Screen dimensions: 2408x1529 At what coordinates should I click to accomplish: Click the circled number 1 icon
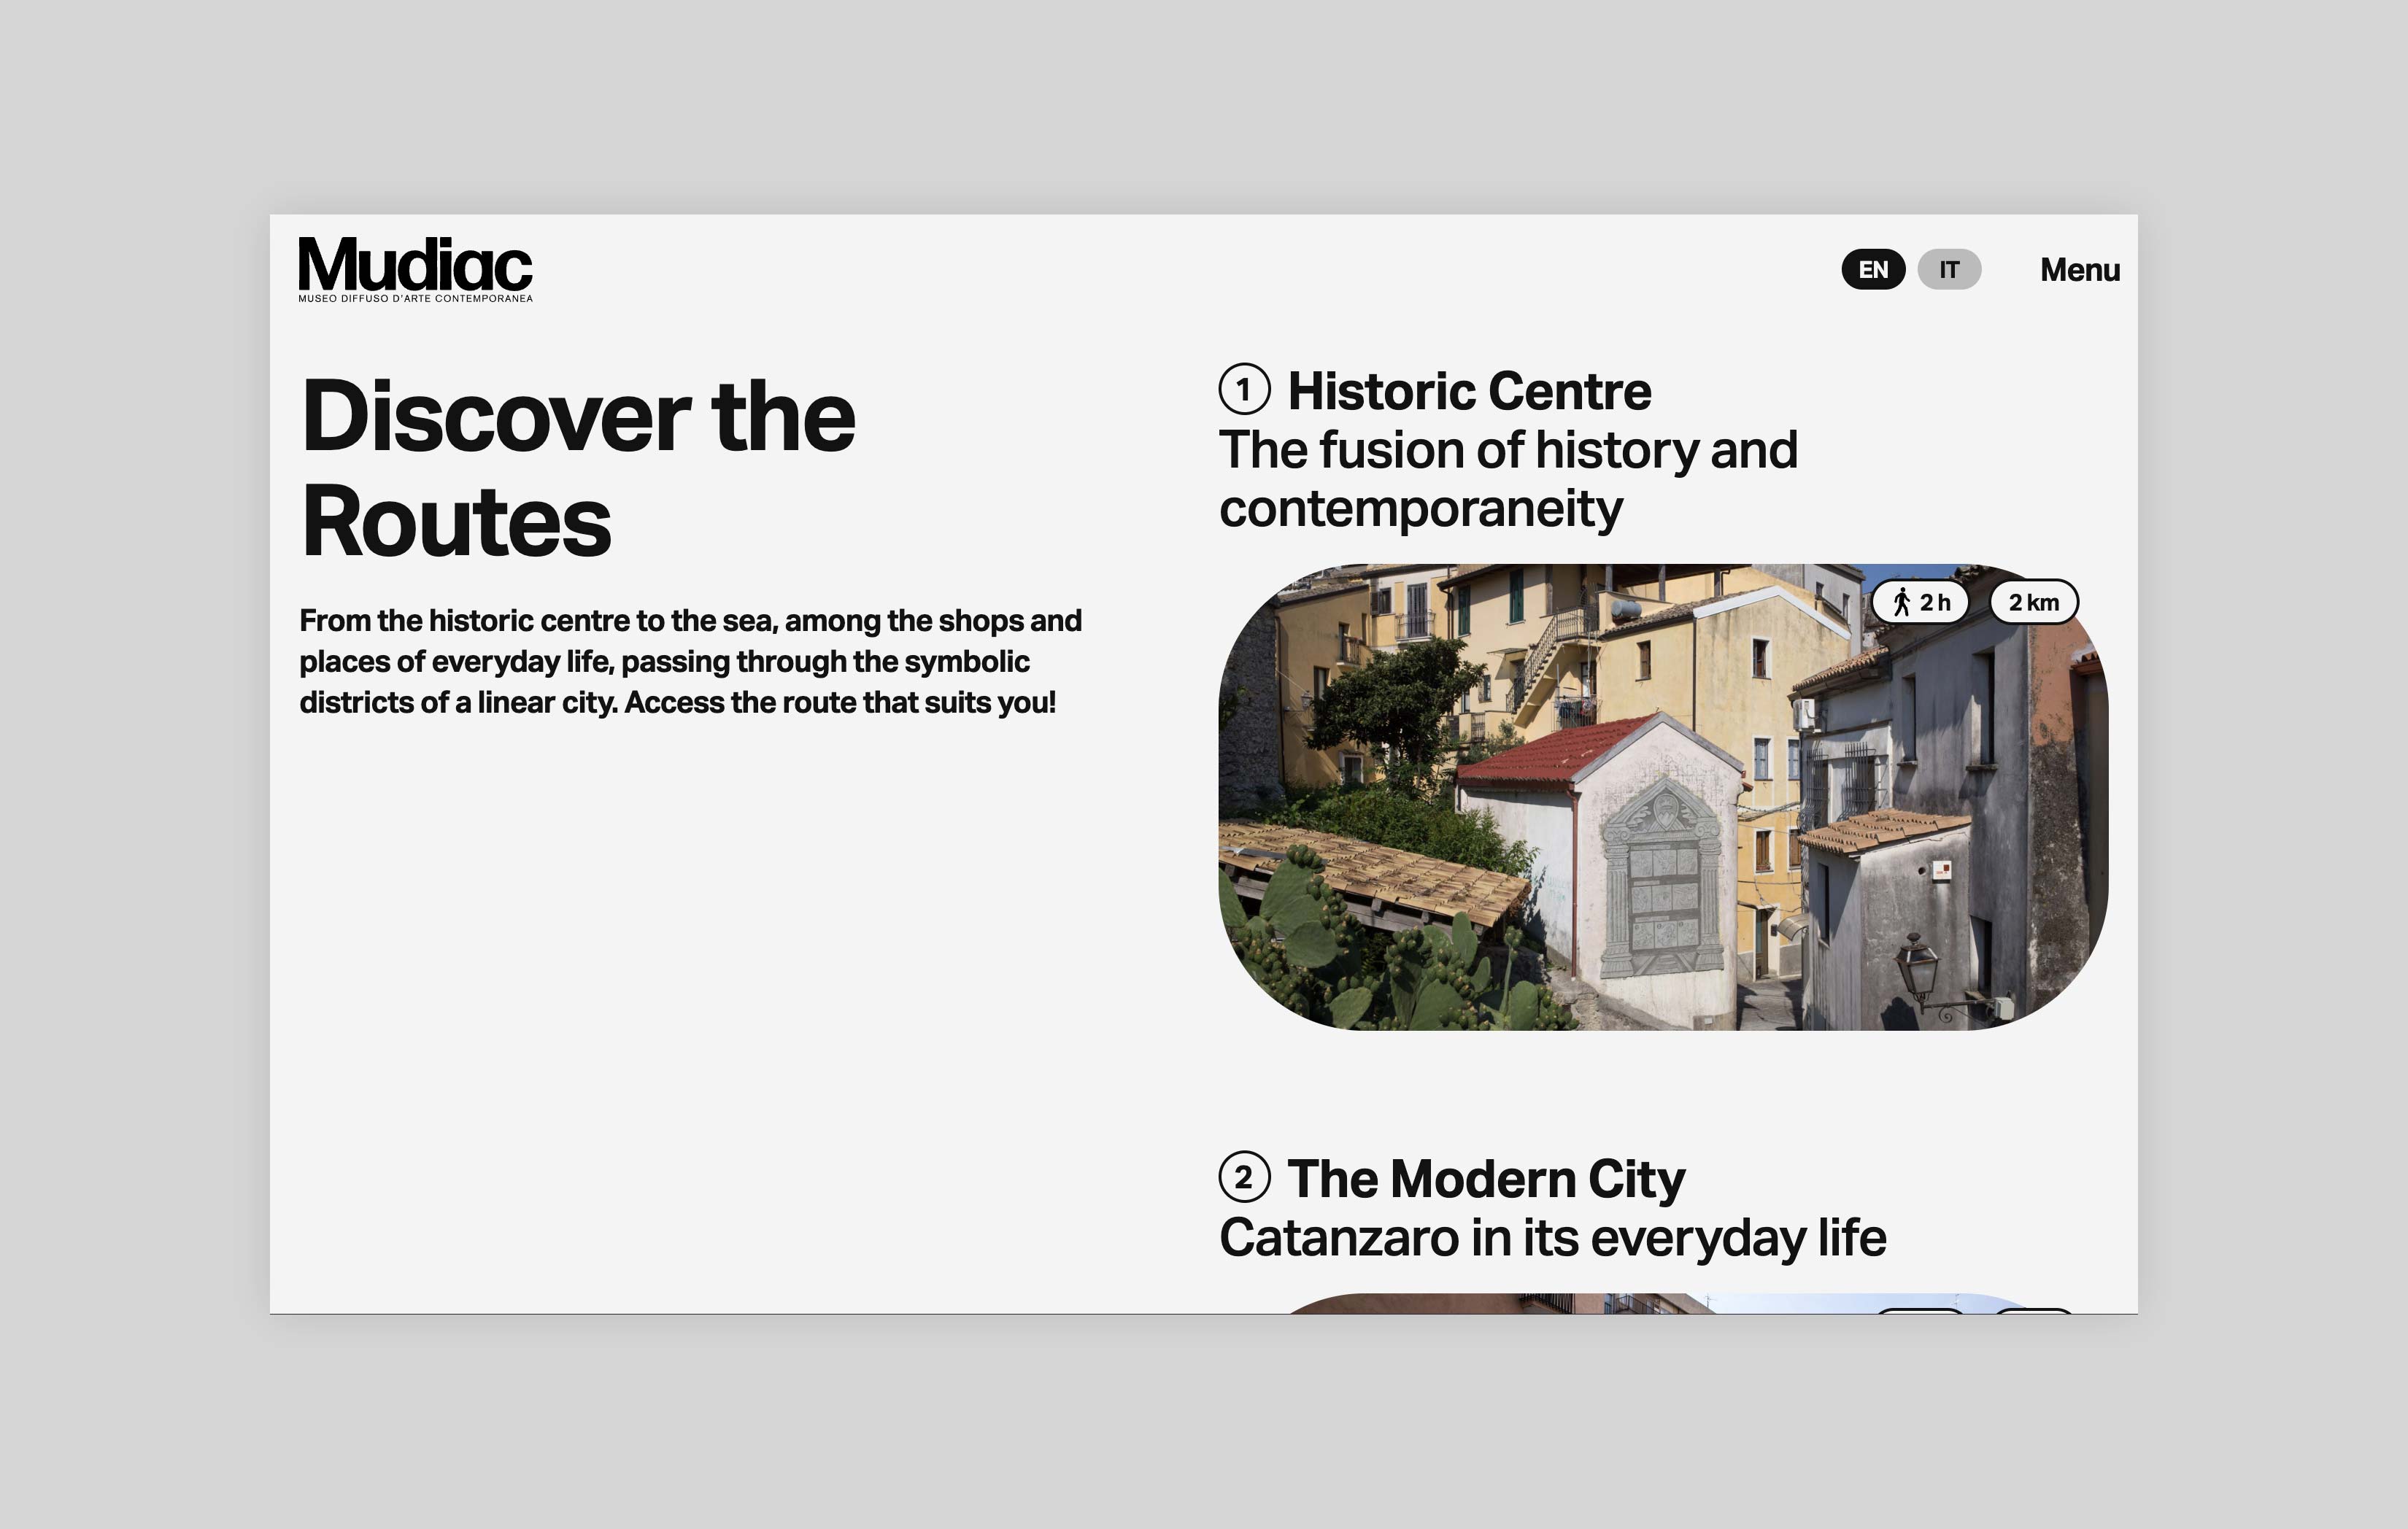coord(1244,389)
